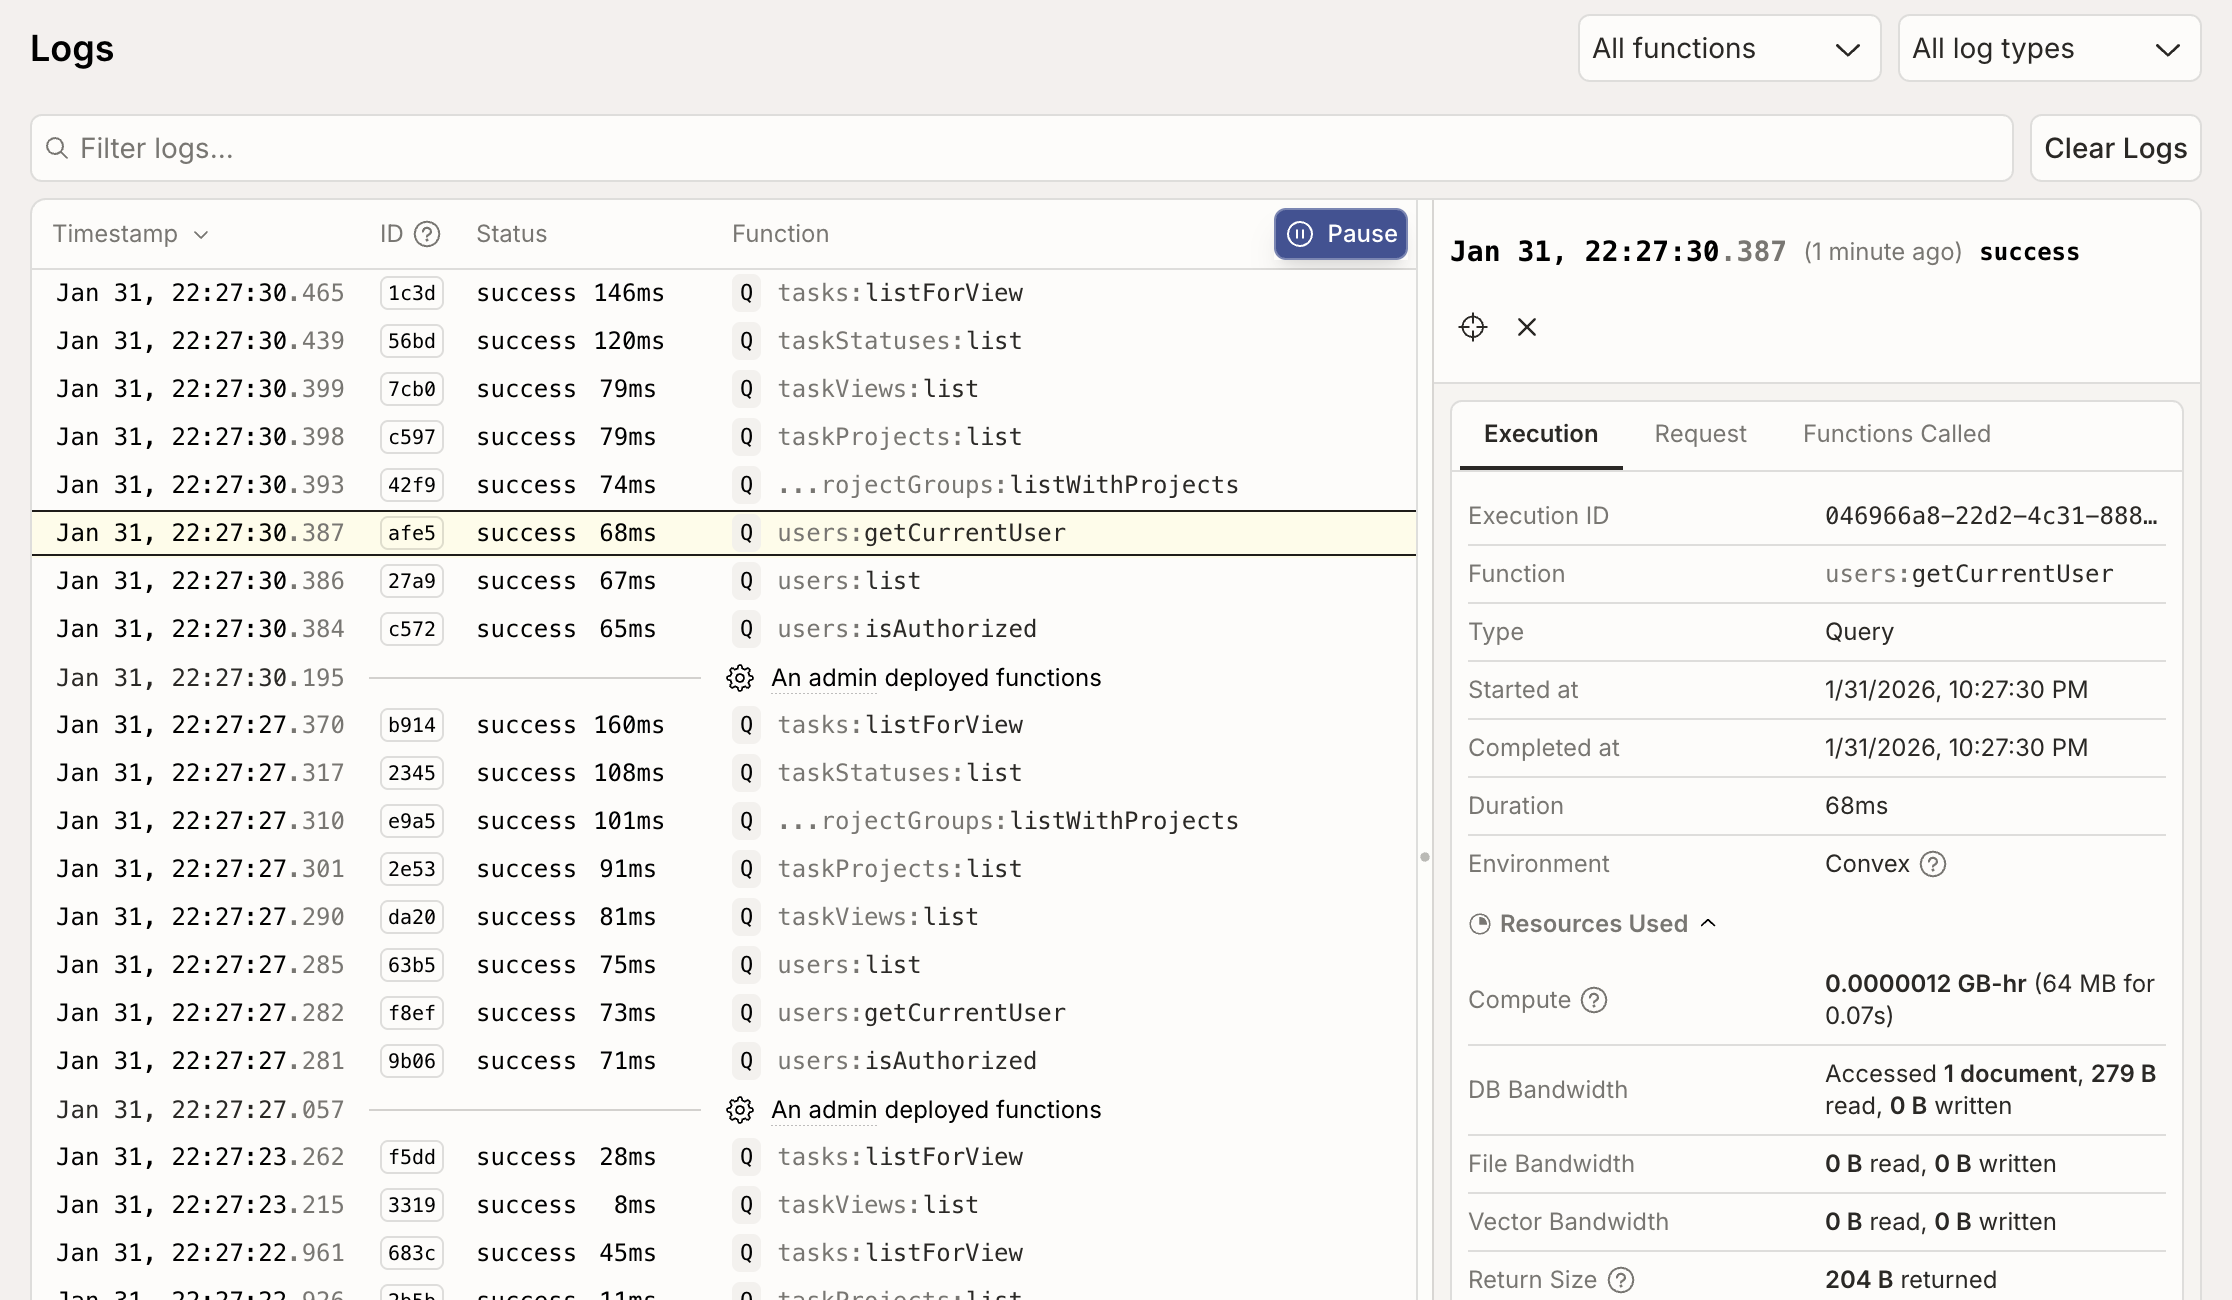The width and height of the screenshot is (2232, 1300).
Task: Click the Q query badge beside tasks:listForView
Action: point(746,292)
